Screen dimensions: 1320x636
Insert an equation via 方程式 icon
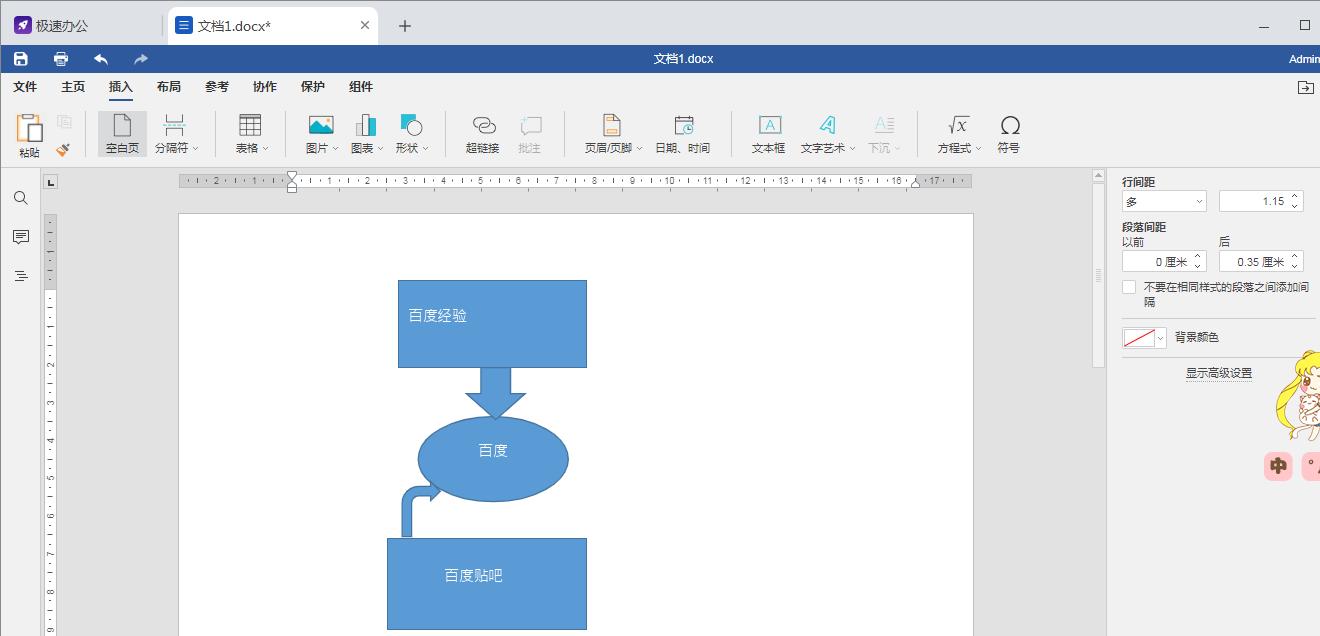tap(955, 131)
